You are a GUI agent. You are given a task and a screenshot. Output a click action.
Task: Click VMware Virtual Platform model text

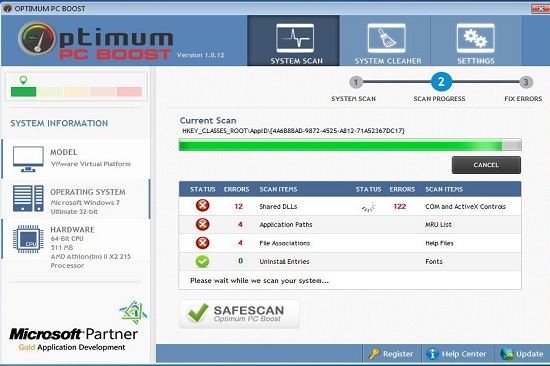tap(91, 164)
